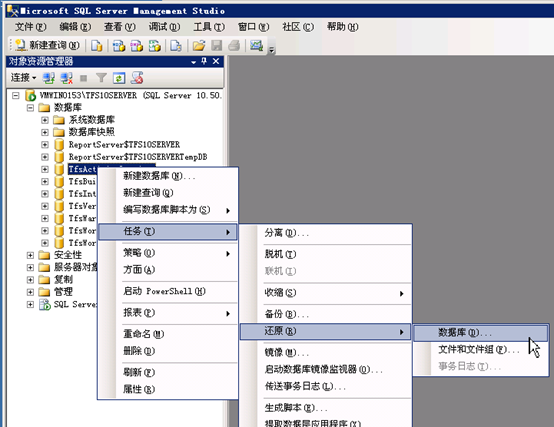The image size is (554, 427).
Task: Open the 编辑(E) menu
Action: click(75, 26)
